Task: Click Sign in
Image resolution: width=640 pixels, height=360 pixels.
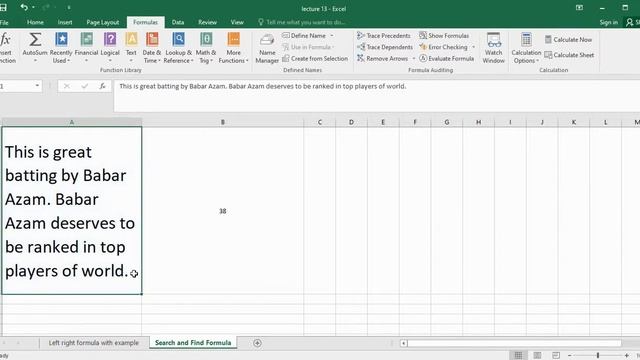Action: pos(609,22)
